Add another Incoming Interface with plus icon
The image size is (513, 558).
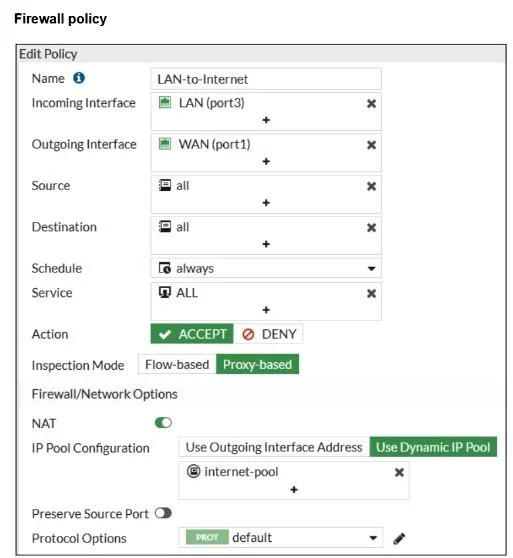click(266, 120)
